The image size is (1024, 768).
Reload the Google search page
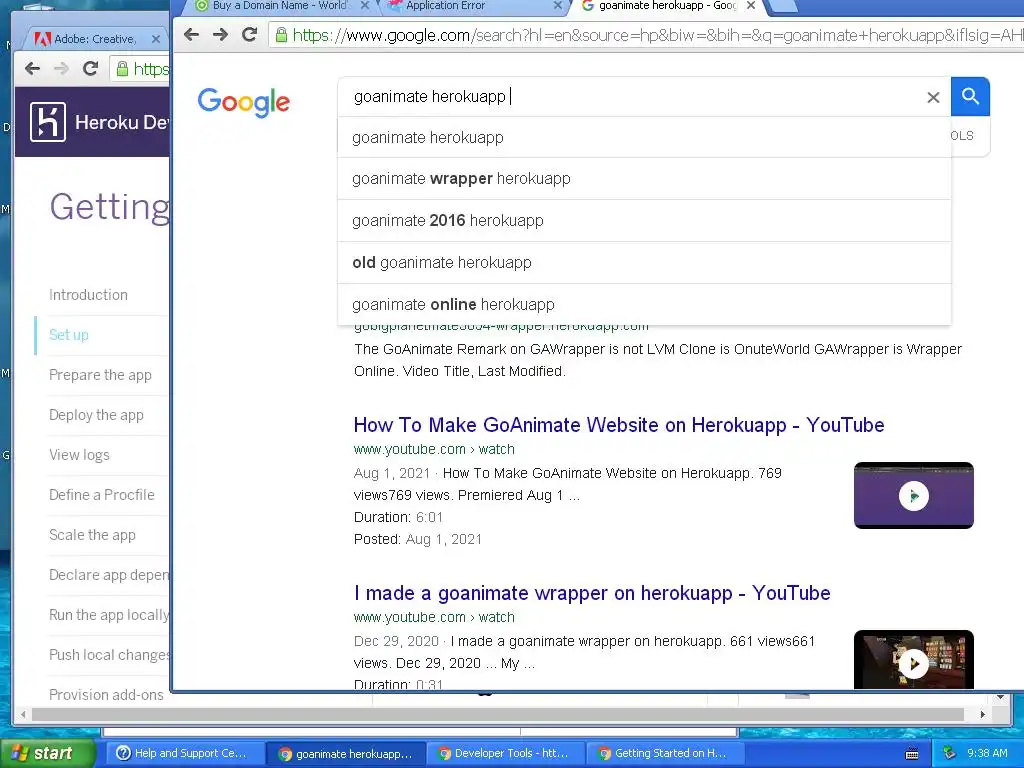(x=249, y=35)
